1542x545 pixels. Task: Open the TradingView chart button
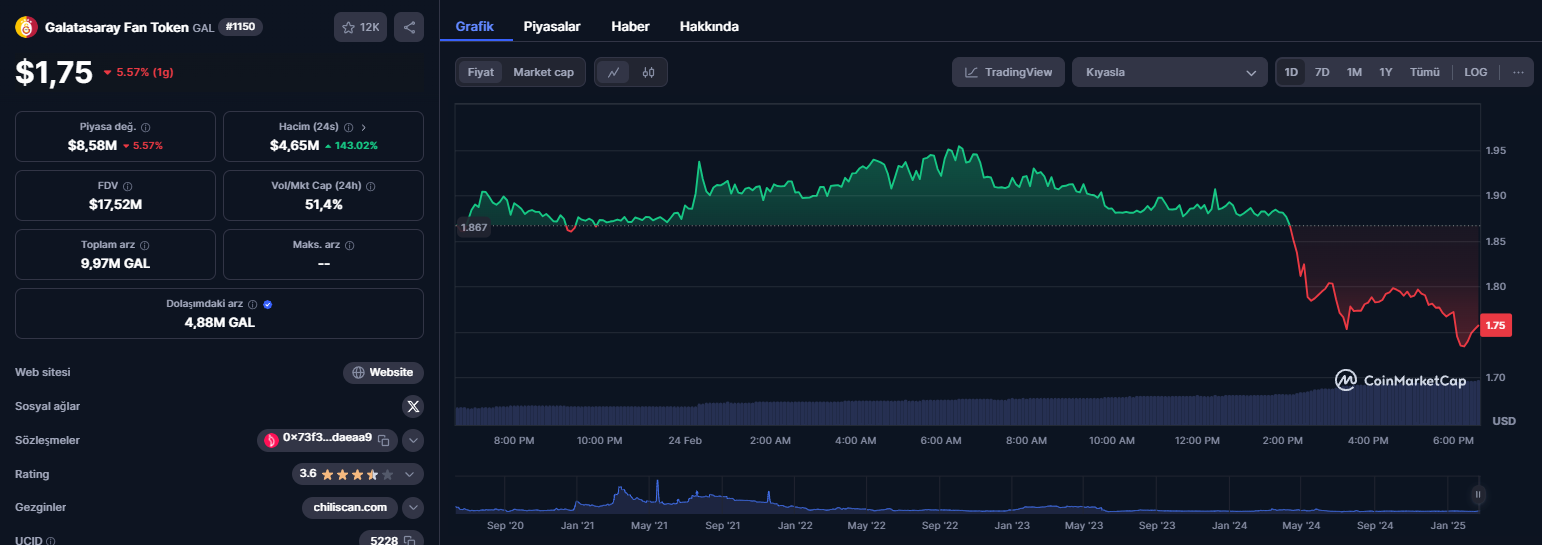tap(1008, 72)
